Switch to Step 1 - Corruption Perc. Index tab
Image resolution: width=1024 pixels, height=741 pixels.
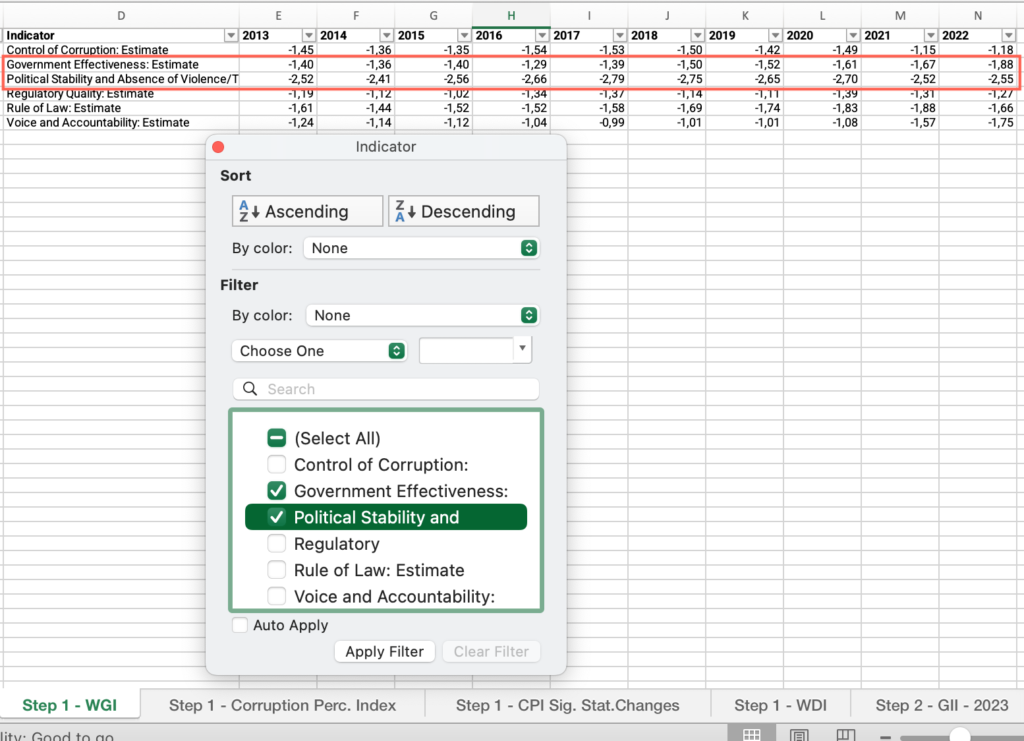282,705
